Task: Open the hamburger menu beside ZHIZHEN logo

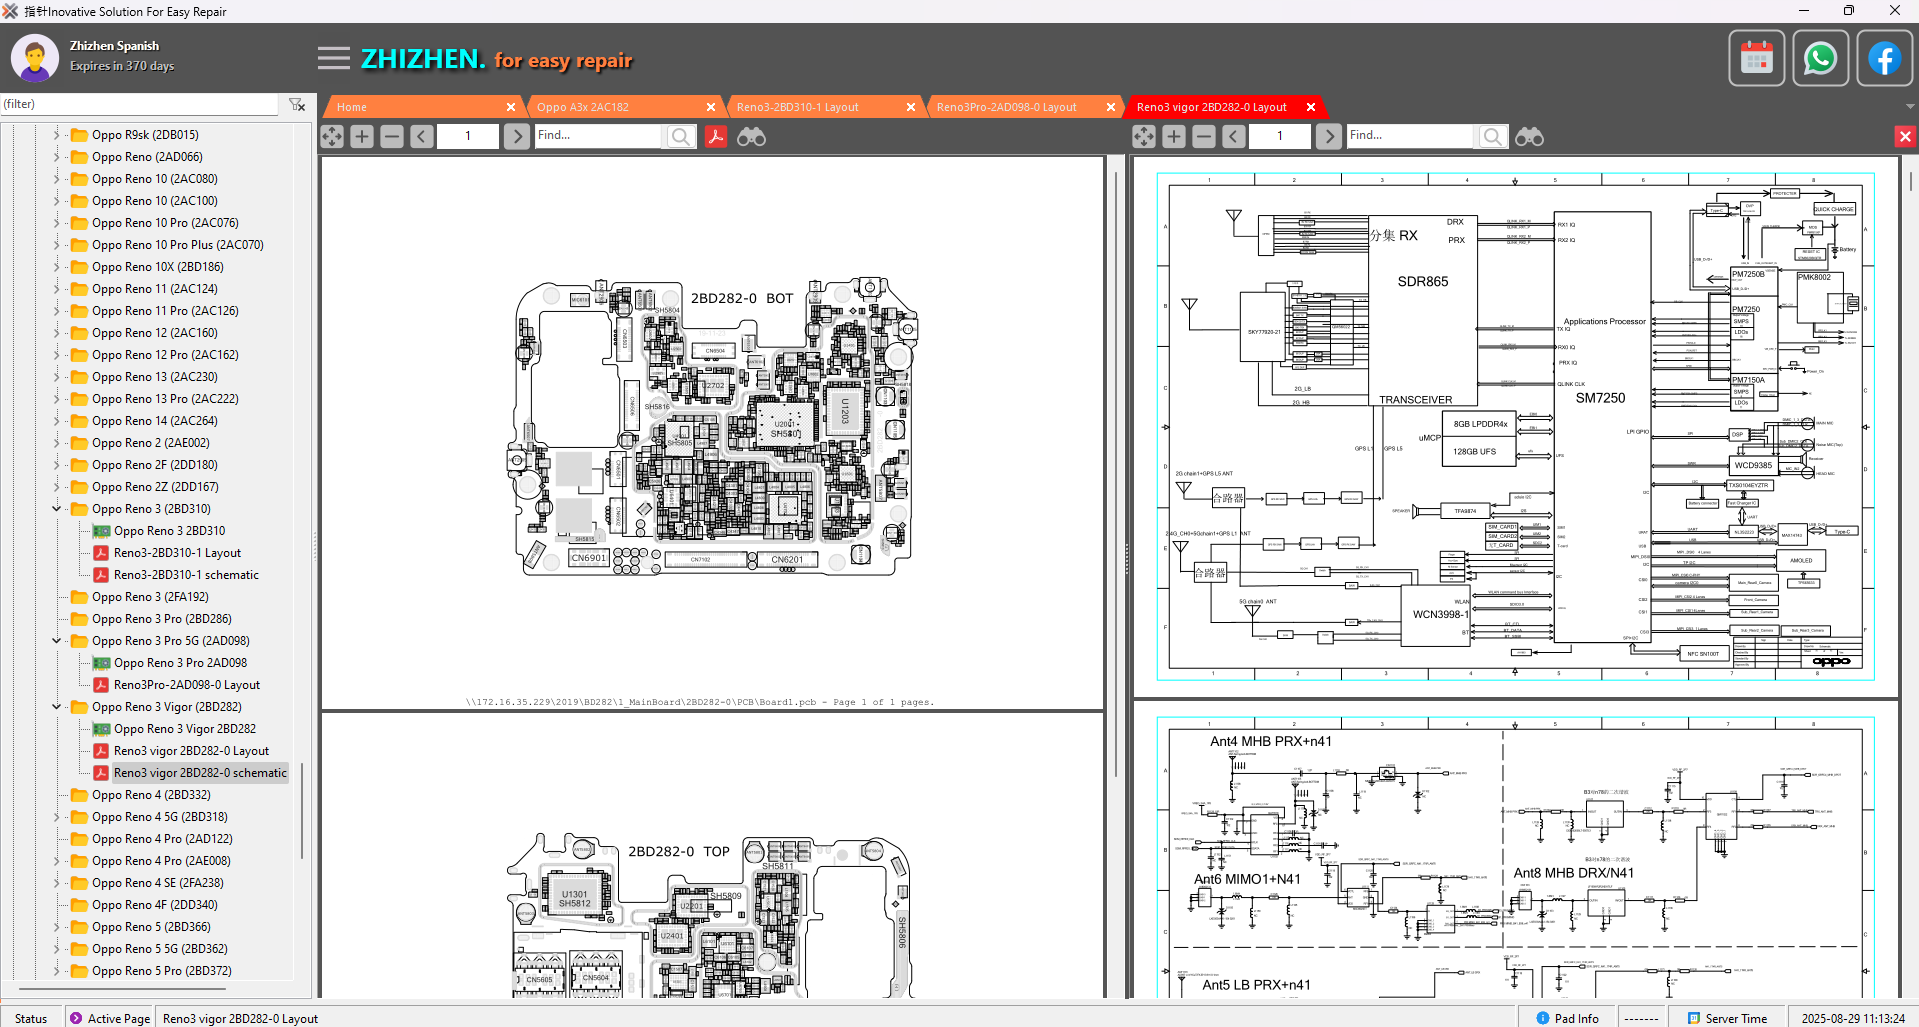Action: tap(334, 58)
